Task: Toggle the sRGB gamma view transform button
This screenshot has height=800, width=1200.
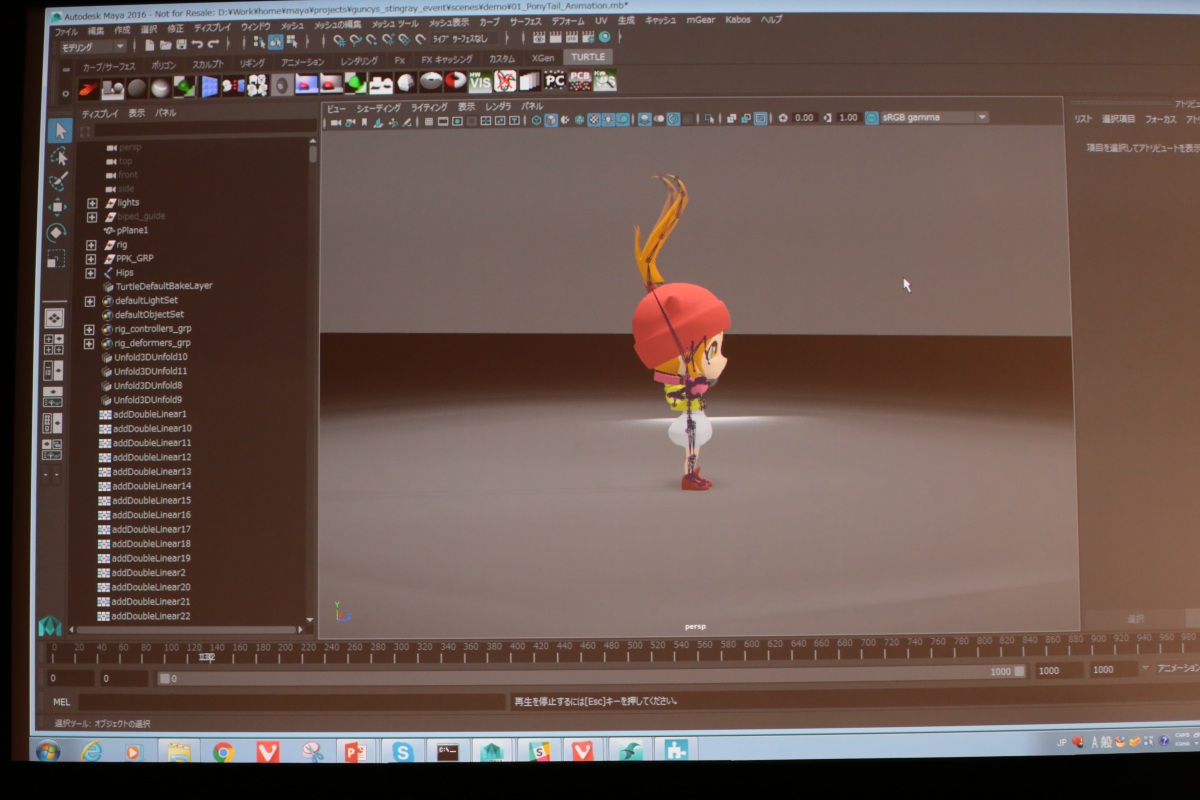Action: 871,118
